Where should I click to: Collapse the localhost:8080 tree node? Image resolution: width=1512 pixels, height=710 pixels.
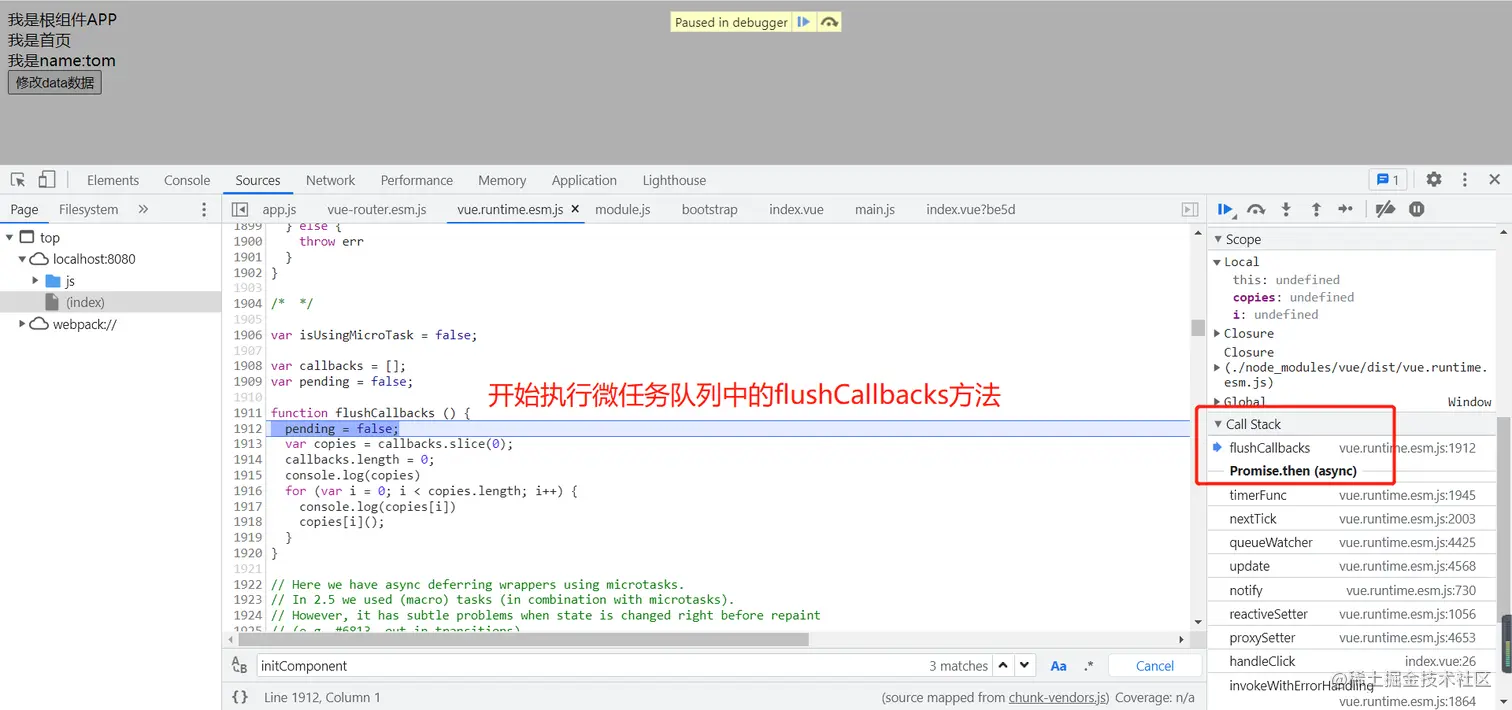point(22,259)
